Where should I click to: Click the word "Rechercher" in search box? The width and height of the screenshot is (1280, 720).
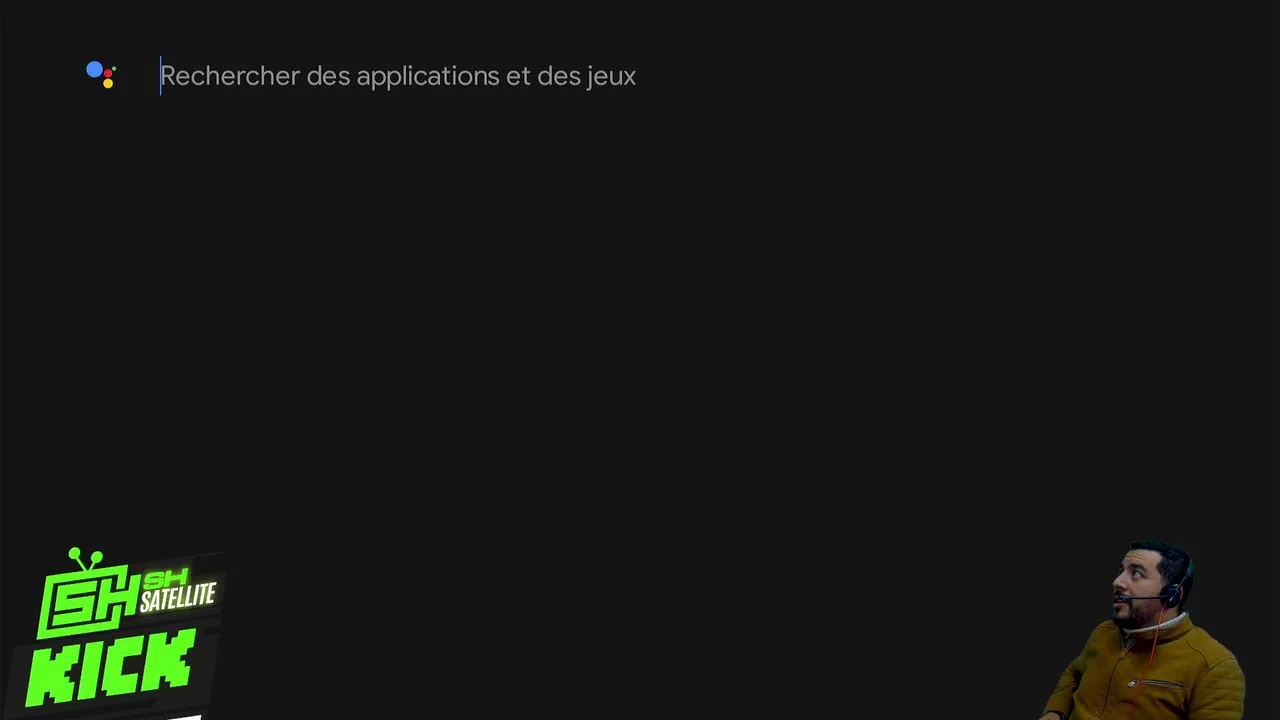(230, 76)
